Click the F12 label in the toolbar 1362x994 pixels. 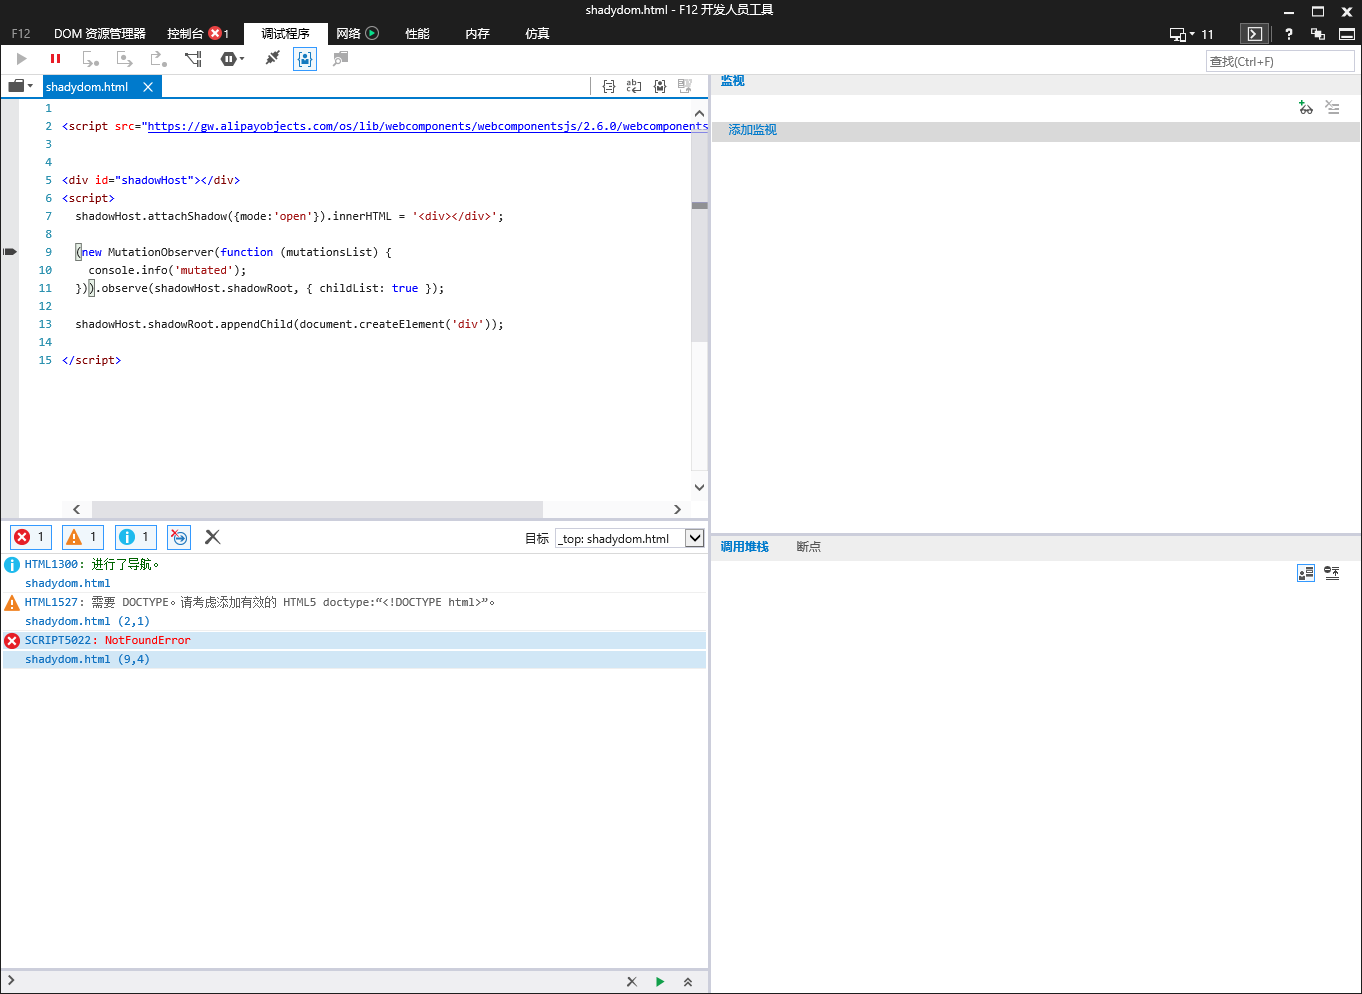click(x=21, y=33)
